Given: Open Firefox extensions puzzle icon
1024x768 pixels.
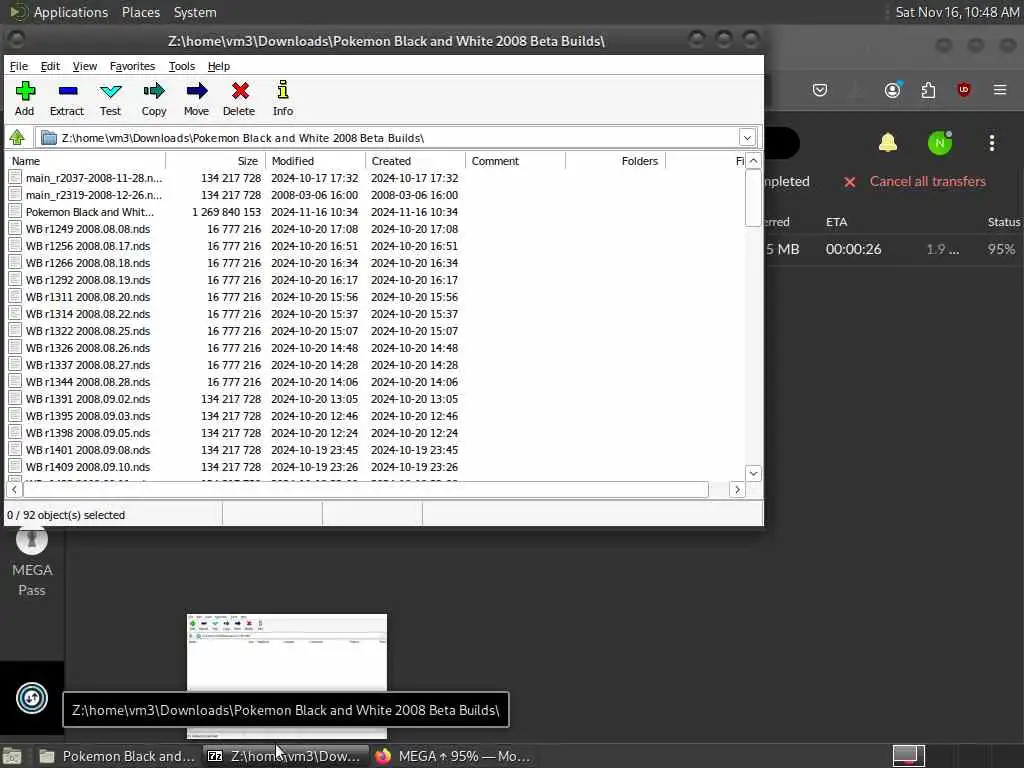Looking at the screenshot, I should pos(928,90).
